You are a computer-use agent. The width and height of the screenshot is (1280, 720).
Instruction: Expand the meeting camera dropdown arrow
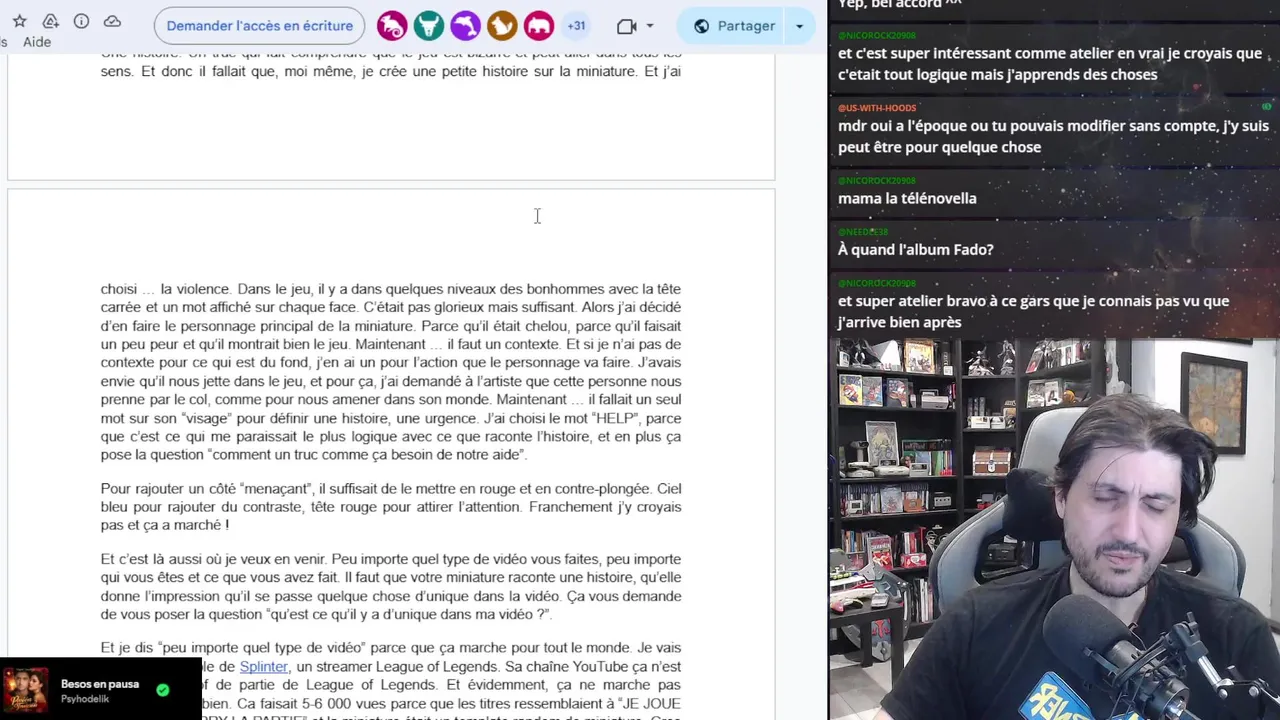pos(650,26)
